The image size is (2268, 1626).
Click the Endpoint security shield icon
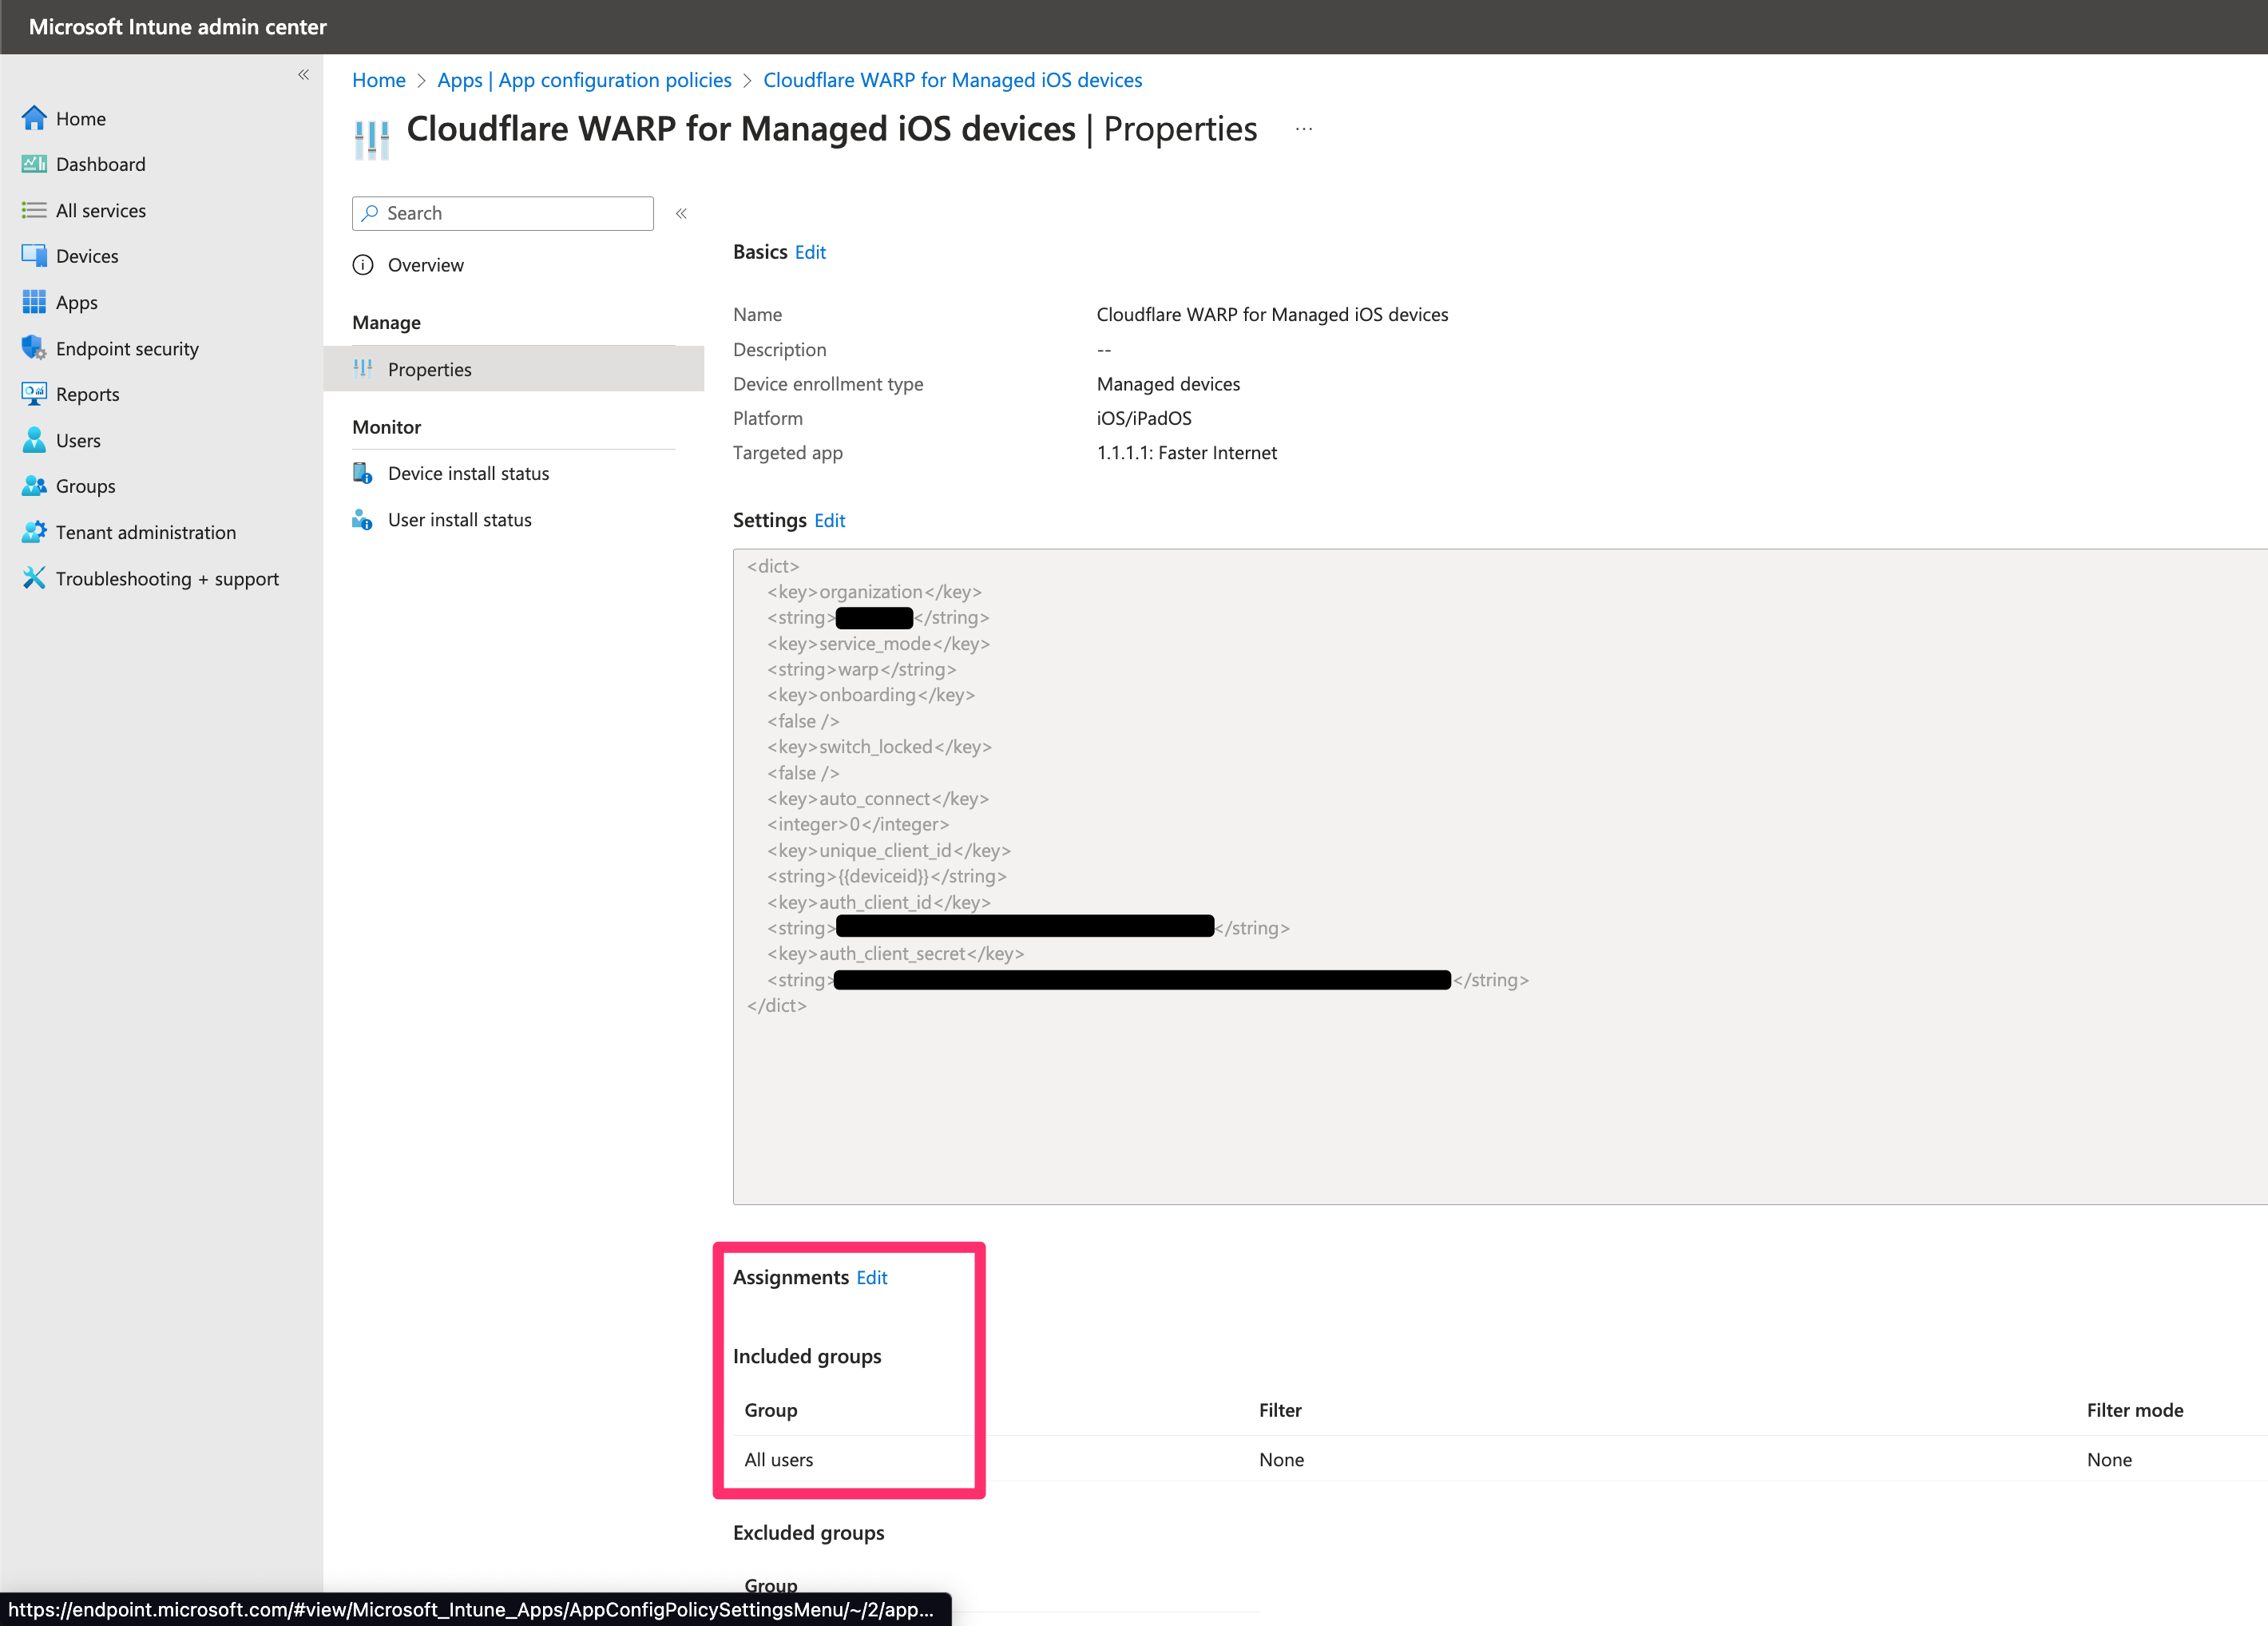(34, 348)
